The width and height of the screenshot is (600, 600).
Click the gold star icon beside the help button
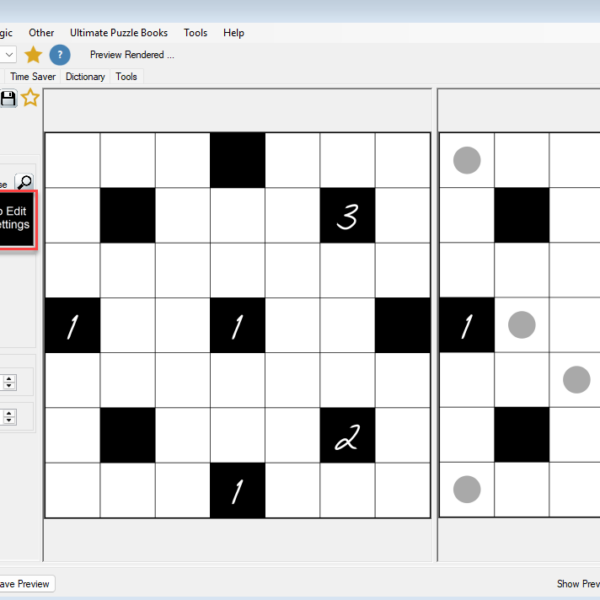(x=33, y=54)
